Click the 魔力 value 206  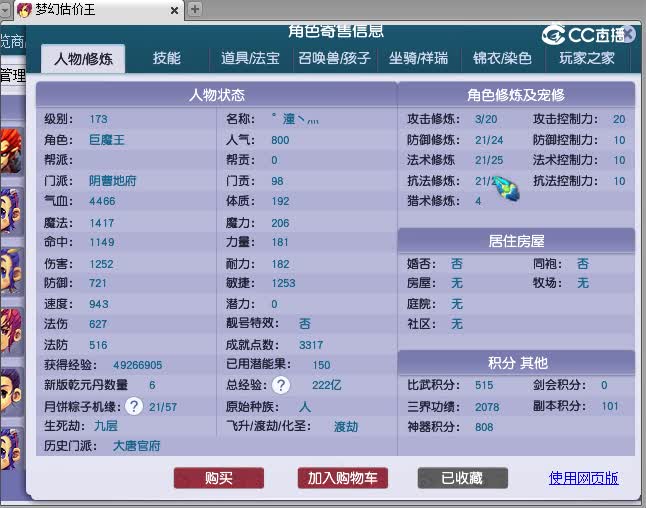[280, 223]
